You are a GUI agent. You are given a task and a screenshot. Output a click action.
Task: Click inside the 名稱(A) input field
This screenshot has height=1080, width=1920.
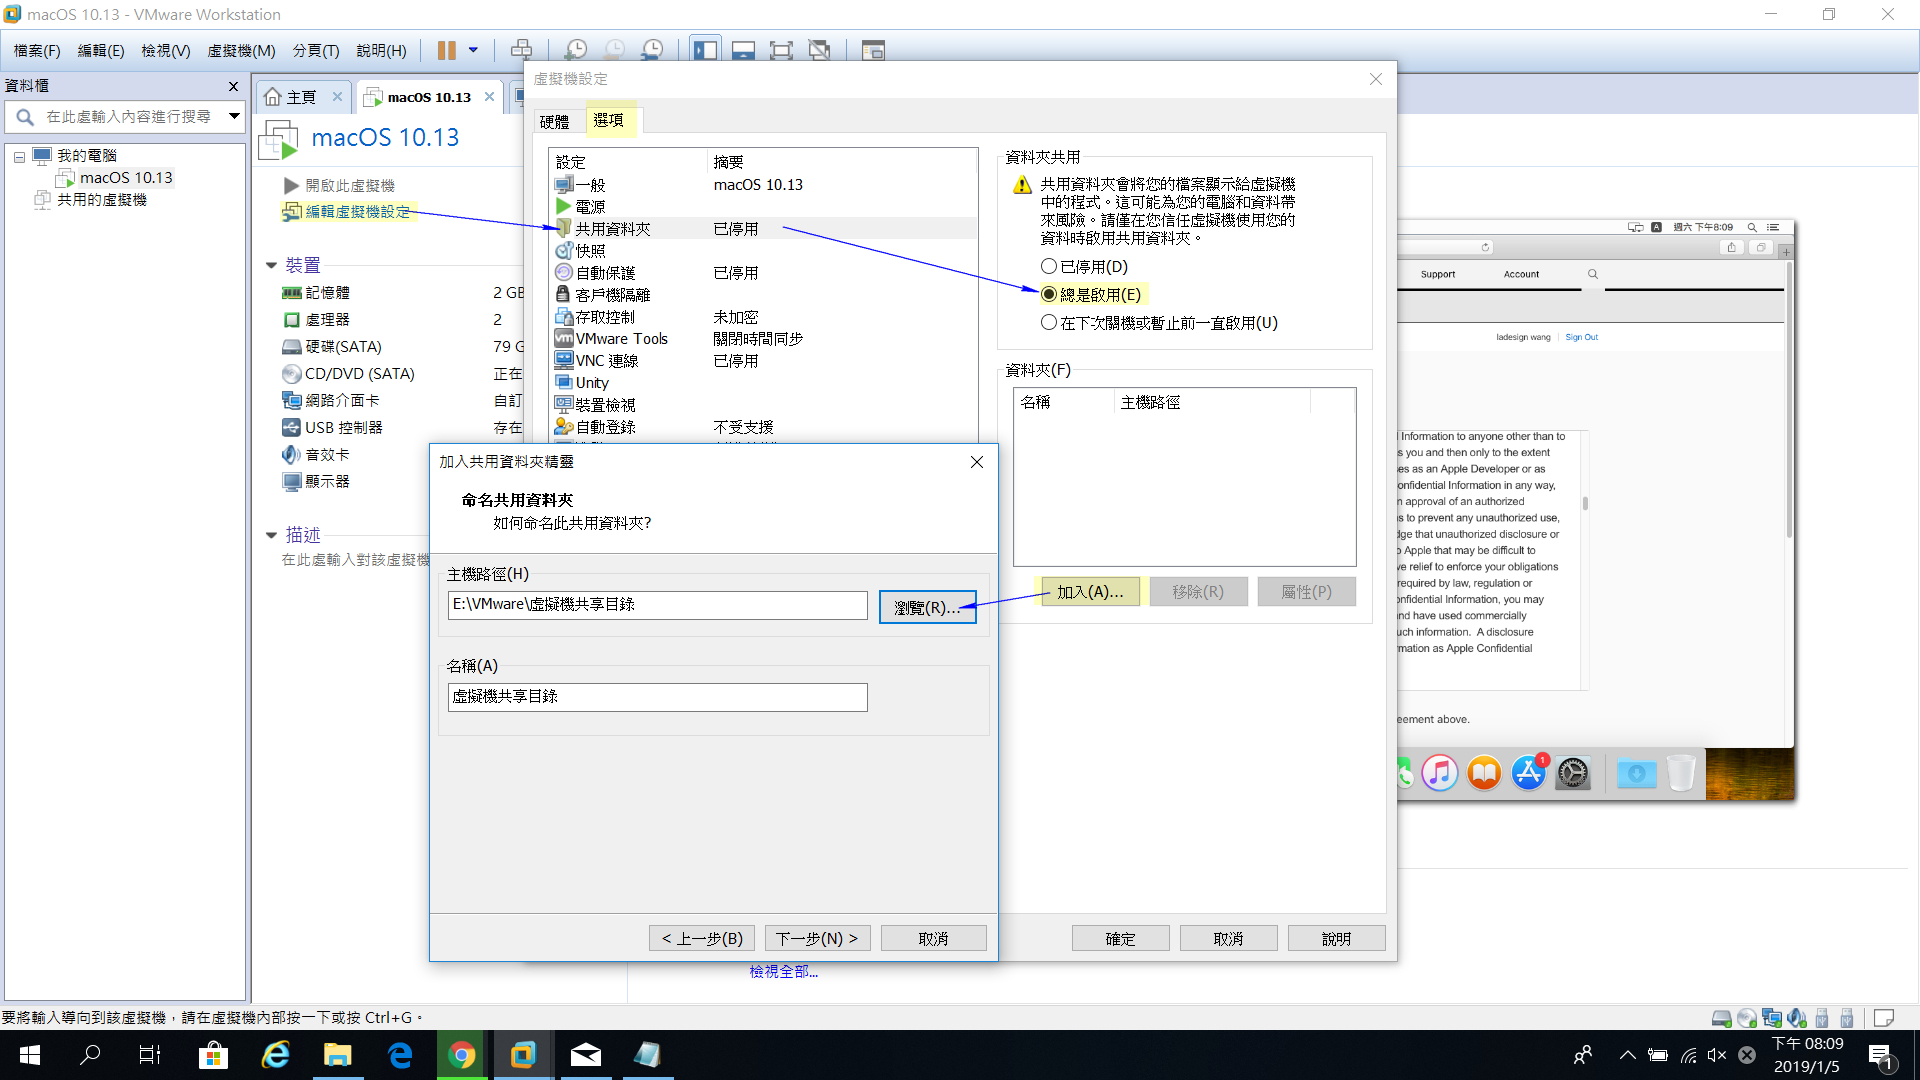pos(657,697)
